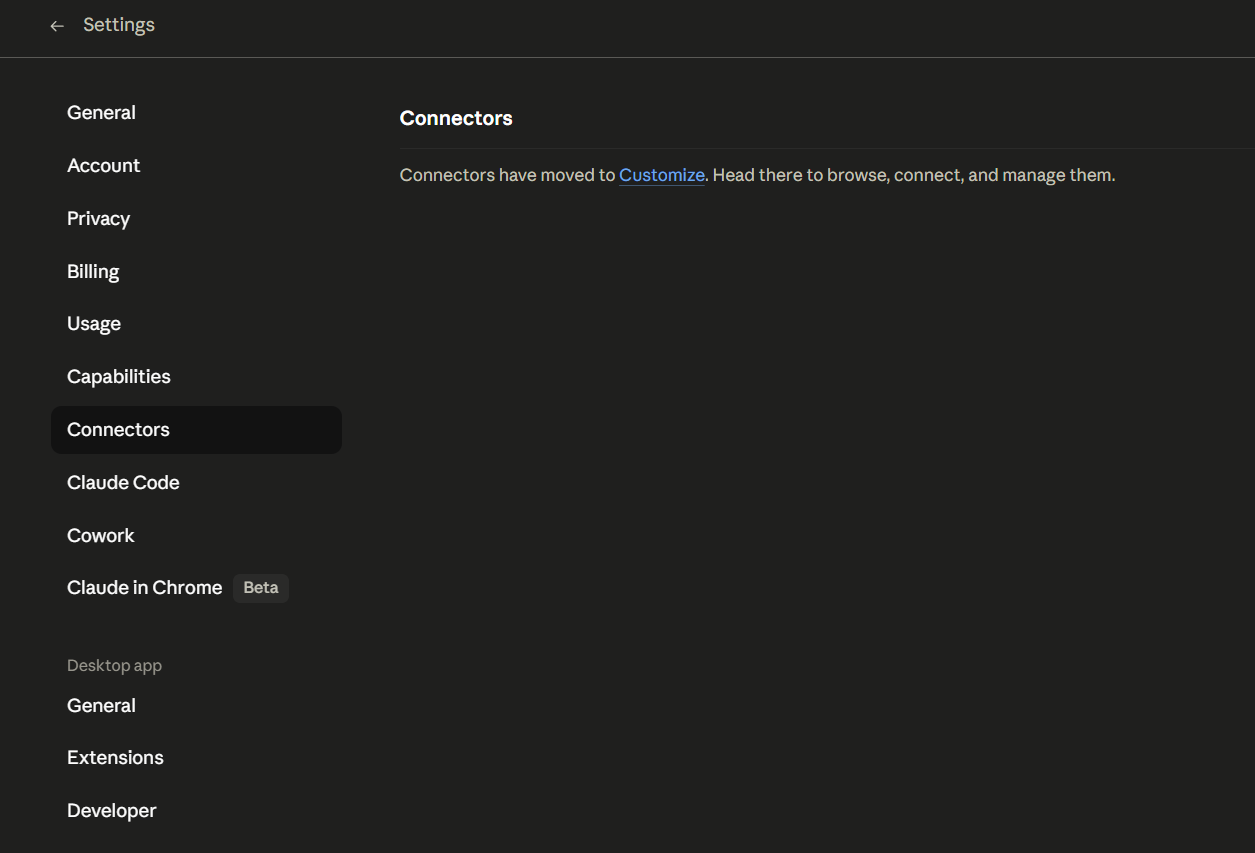Follow the Customize link
This screenshot has height=853, width=1255.
point(662,175)
